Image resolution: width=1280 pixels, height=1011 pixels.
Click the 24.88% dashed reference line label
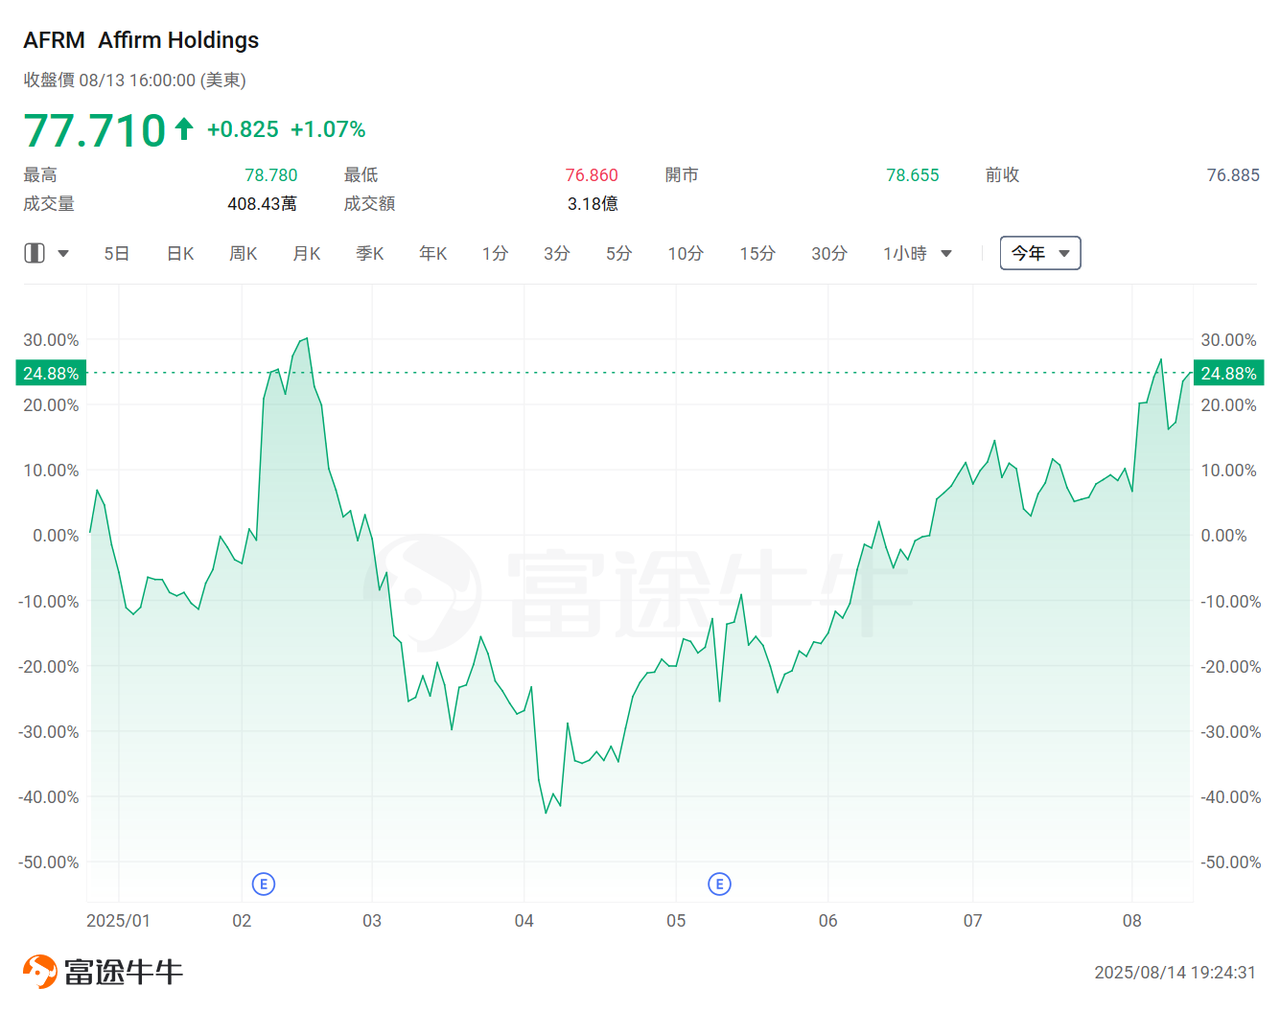(x=49, y=373)
